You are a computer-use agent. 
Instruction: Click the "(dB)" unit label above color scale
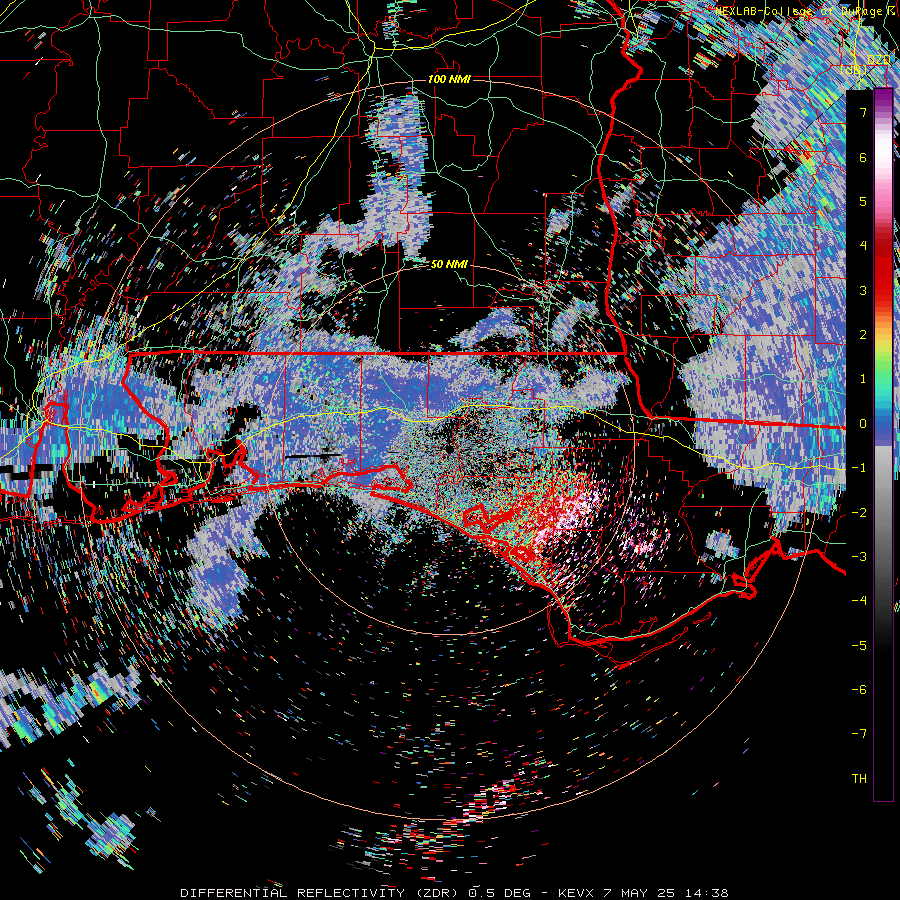pos(854,69)
